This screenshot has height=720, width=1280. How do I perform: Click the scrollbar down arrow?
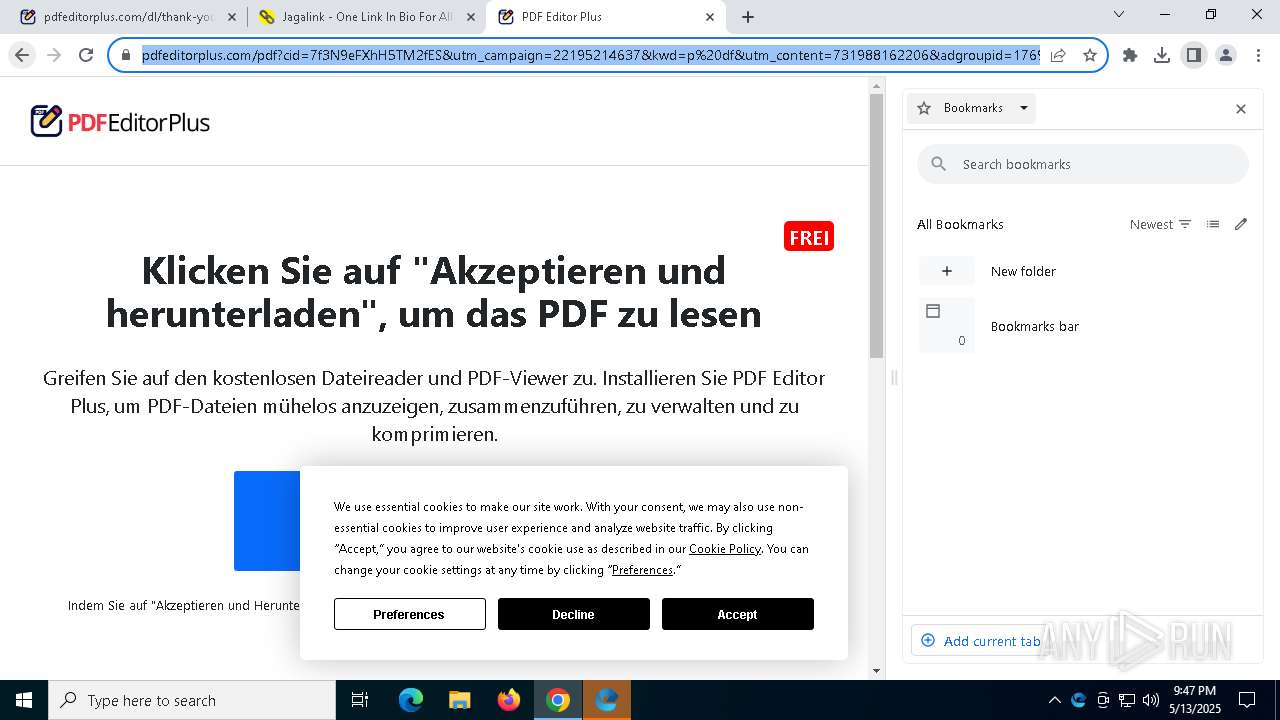(x=876, y=671)
